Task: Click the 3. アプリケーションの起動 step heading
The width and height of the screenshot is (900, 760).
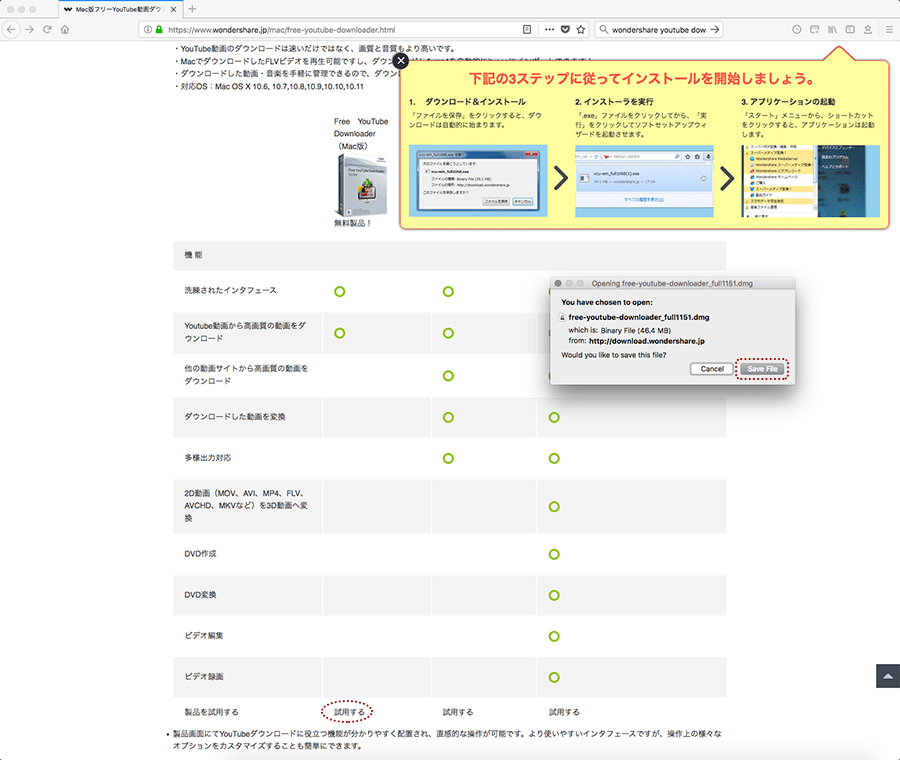Action: (788, 102)
